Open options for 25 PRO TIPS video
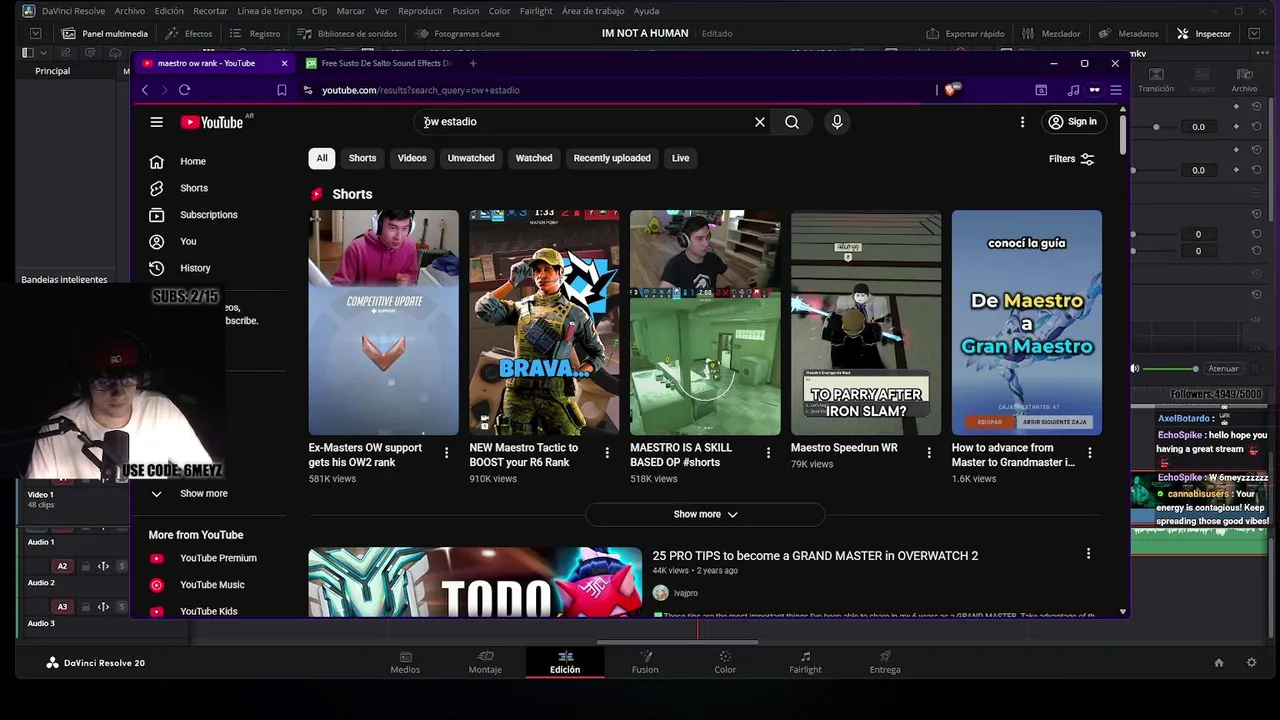 point(1088,554)
